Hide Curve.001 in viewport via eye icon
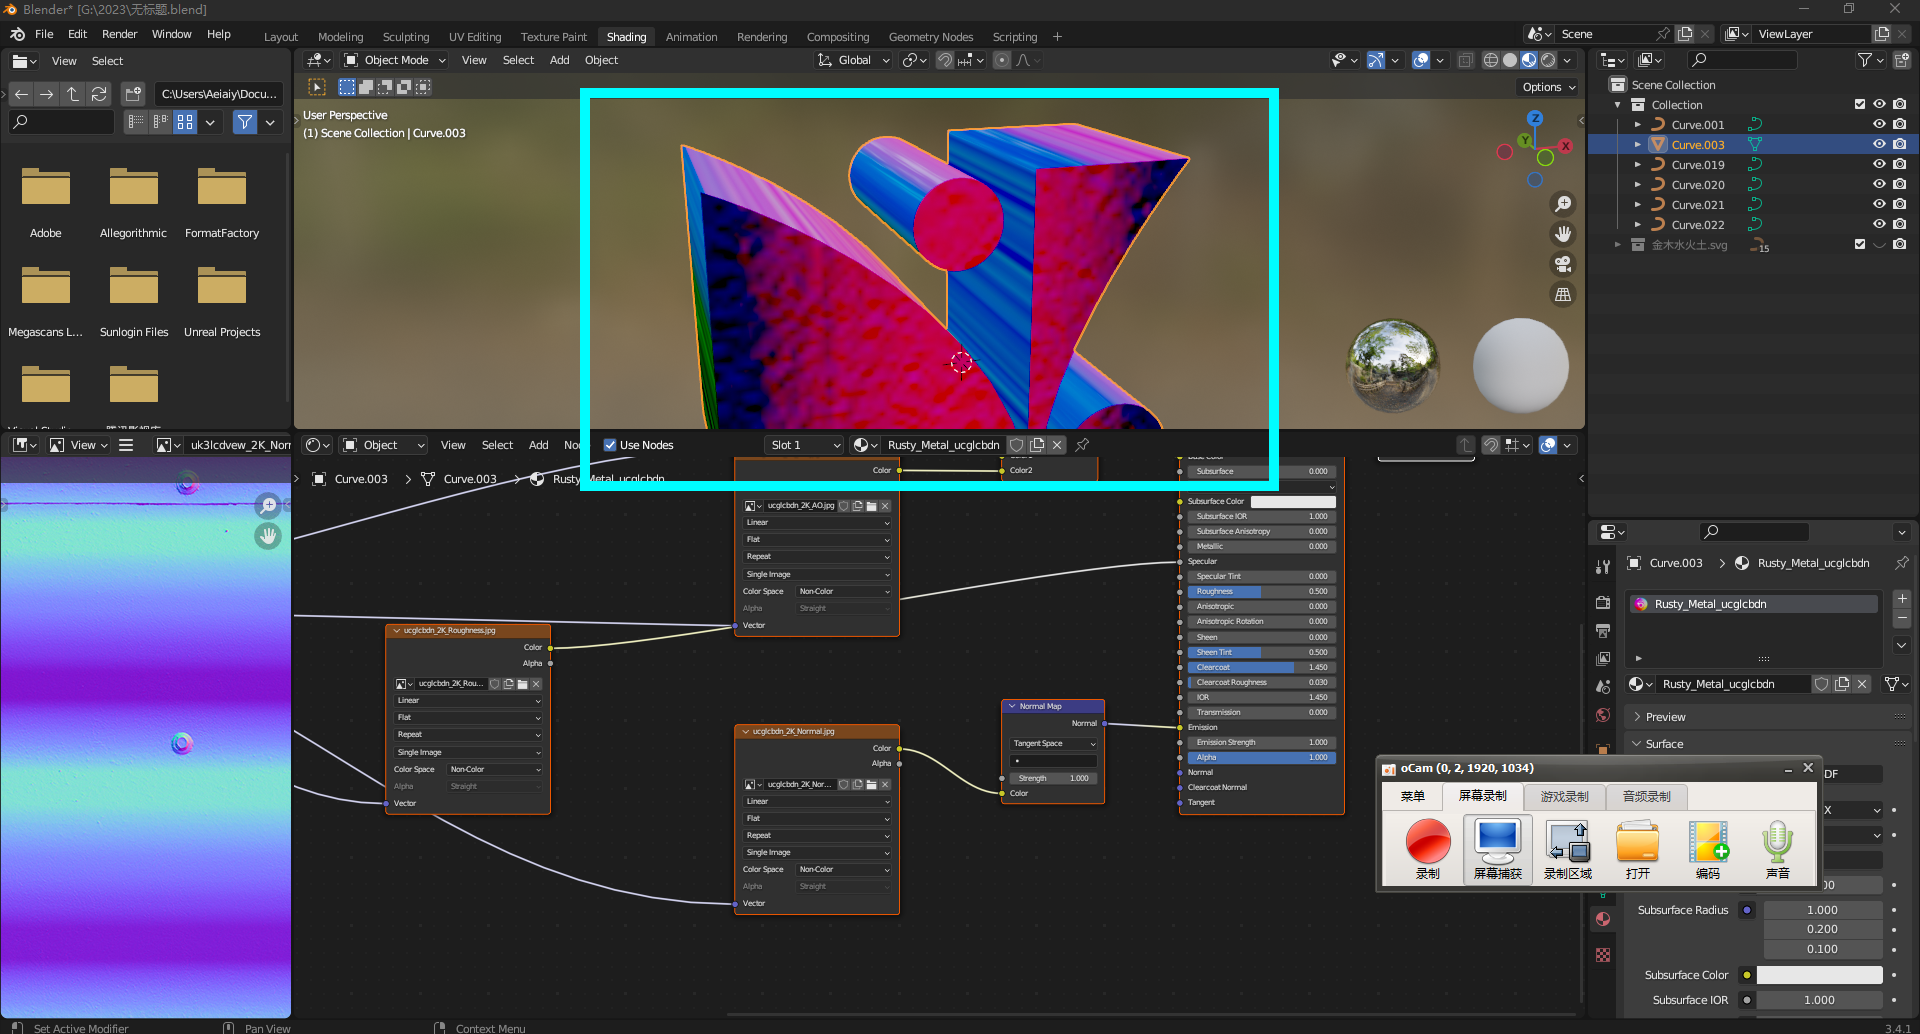 (x=1879, y=124)
